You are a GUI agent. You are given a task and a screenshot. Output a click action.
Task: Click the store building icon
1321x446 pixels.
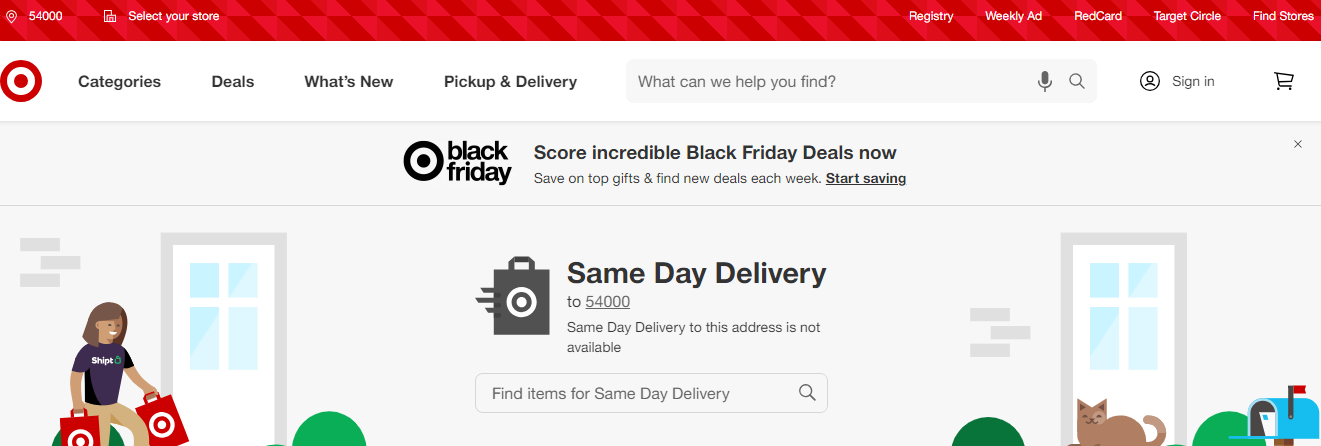pos(110,16)
